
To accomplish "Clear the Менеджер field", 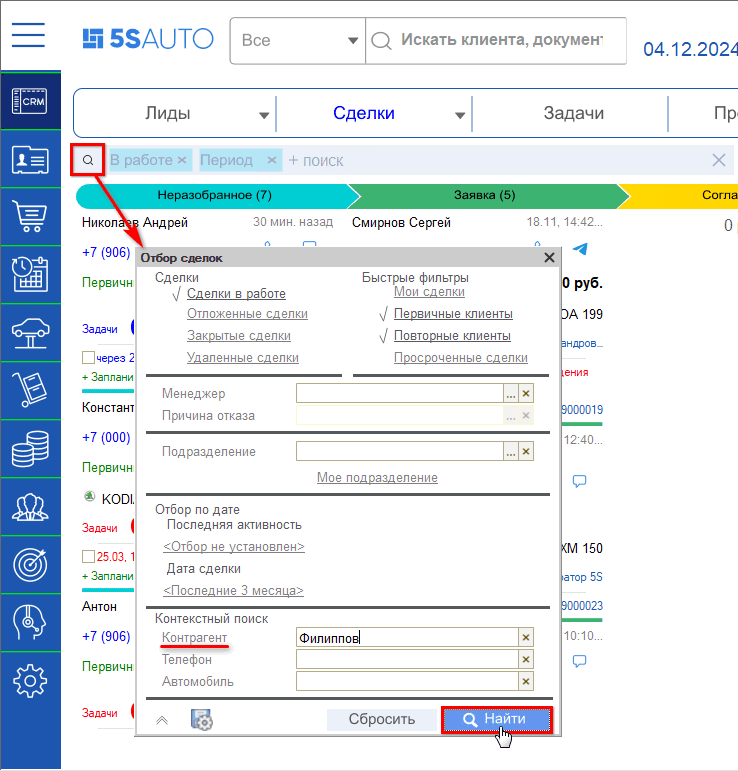I will click(526, 393).
